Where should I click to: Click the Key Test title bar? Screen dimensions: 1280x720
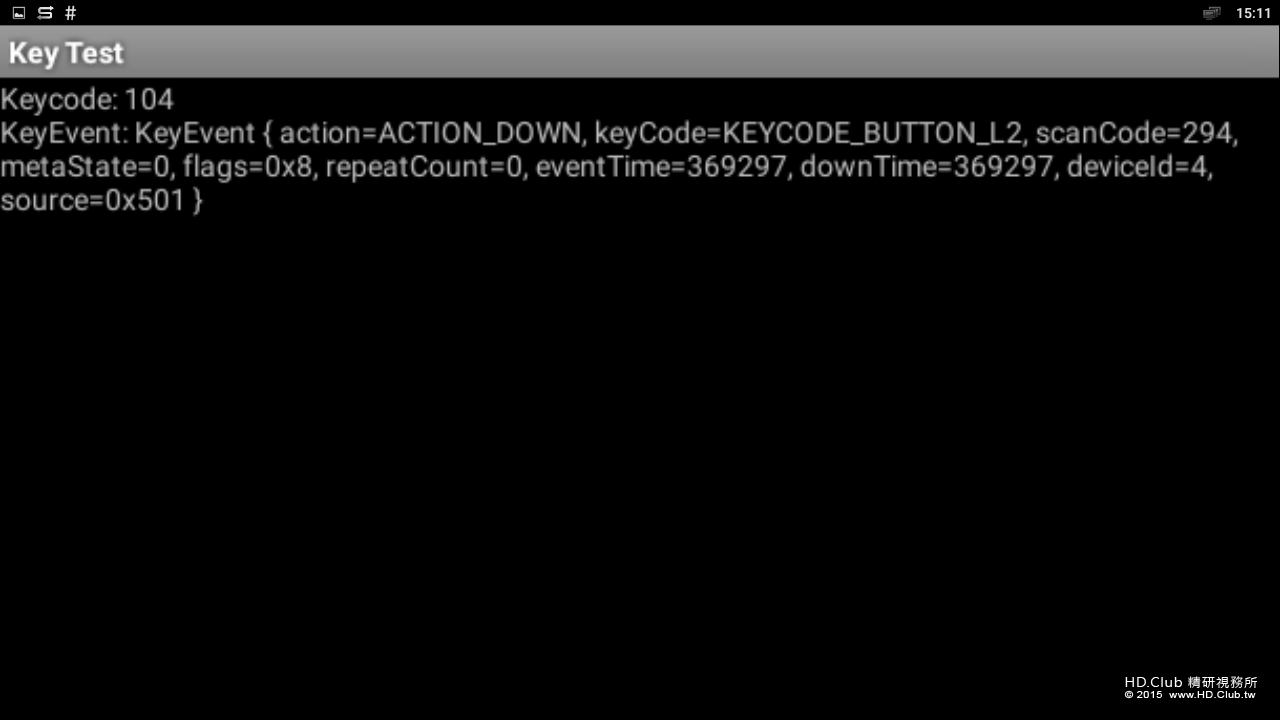pyautogui.click(x=66, y=53)
